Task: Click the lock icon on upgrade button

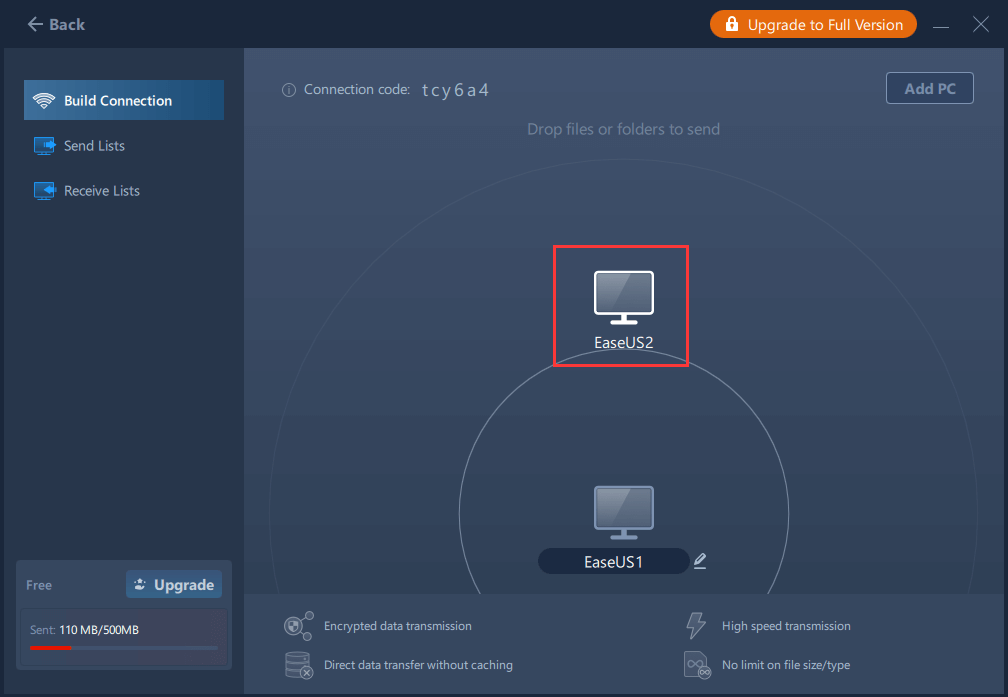Action: tap(732, 24)
